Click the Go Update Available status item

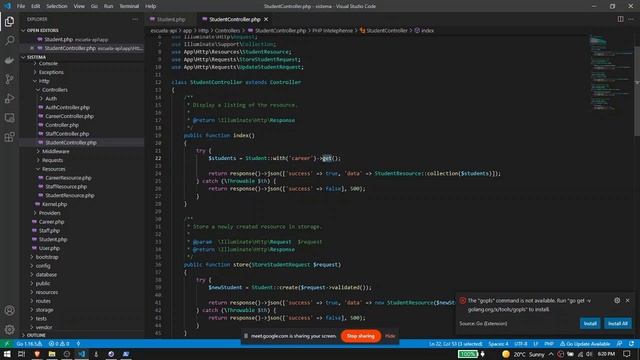[584, 344]
